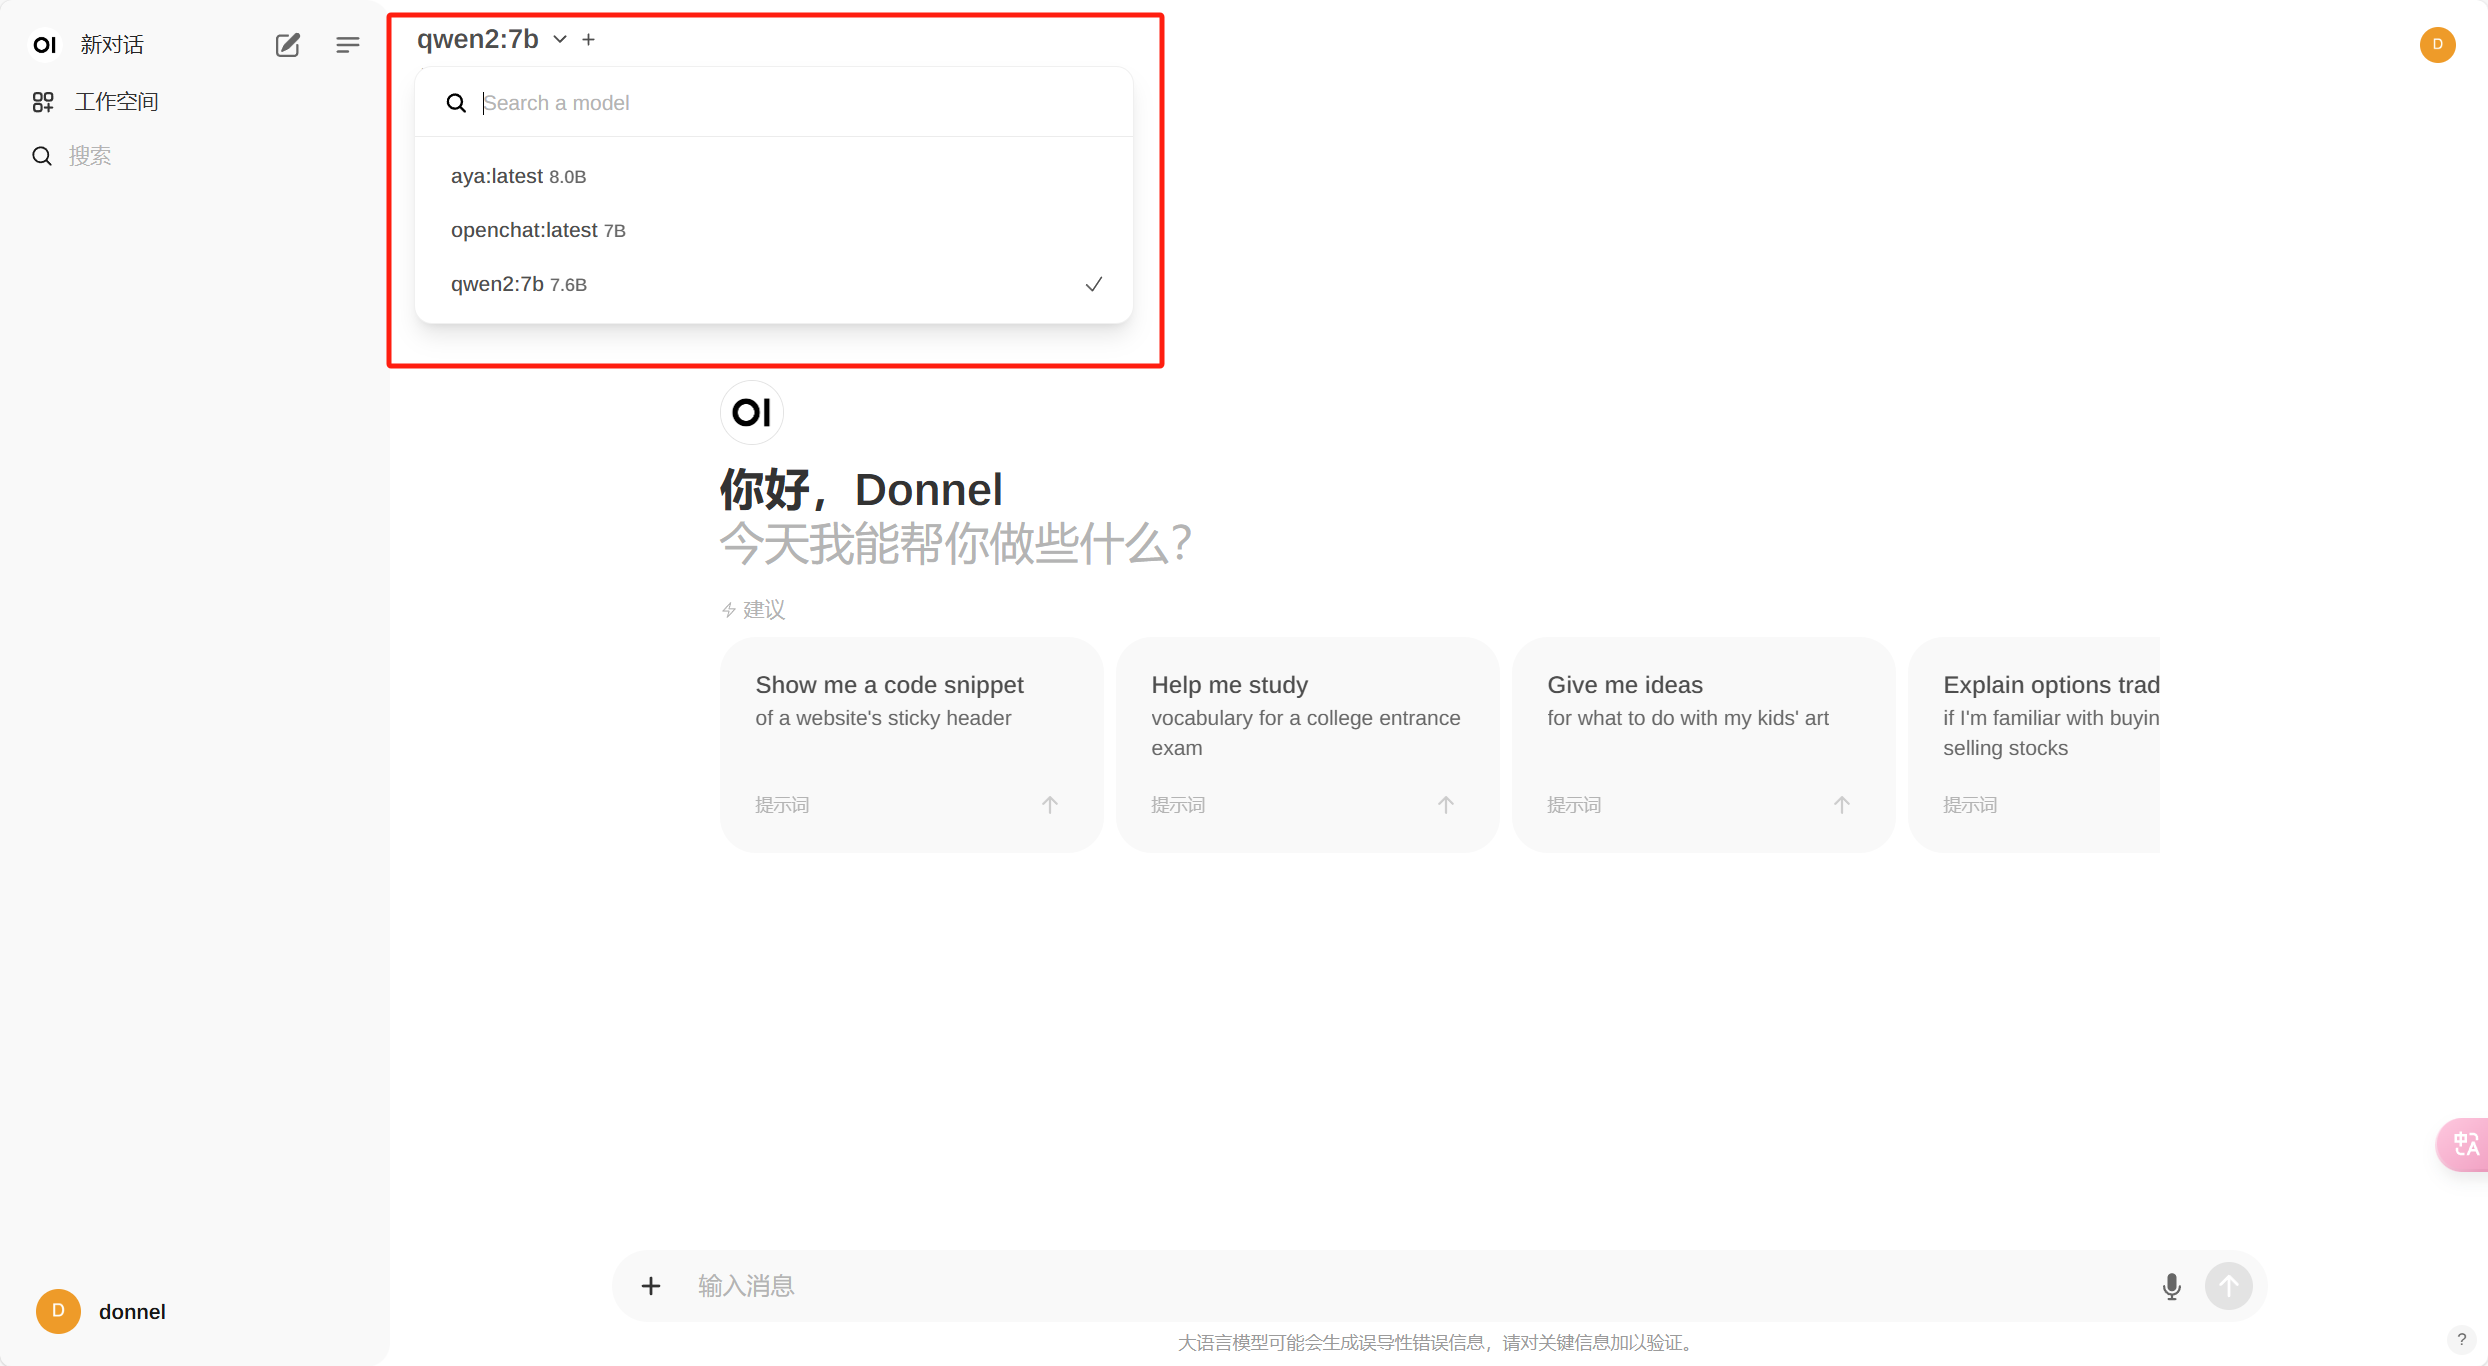
Task: Open the orange D profile avatar top right
Action: (2437, 44)
